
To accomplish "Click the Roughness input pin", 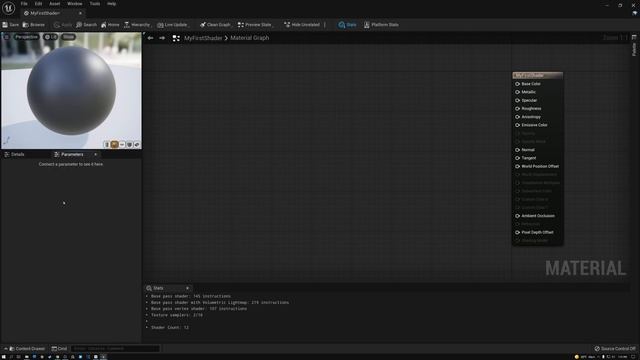I will point(518,109).
